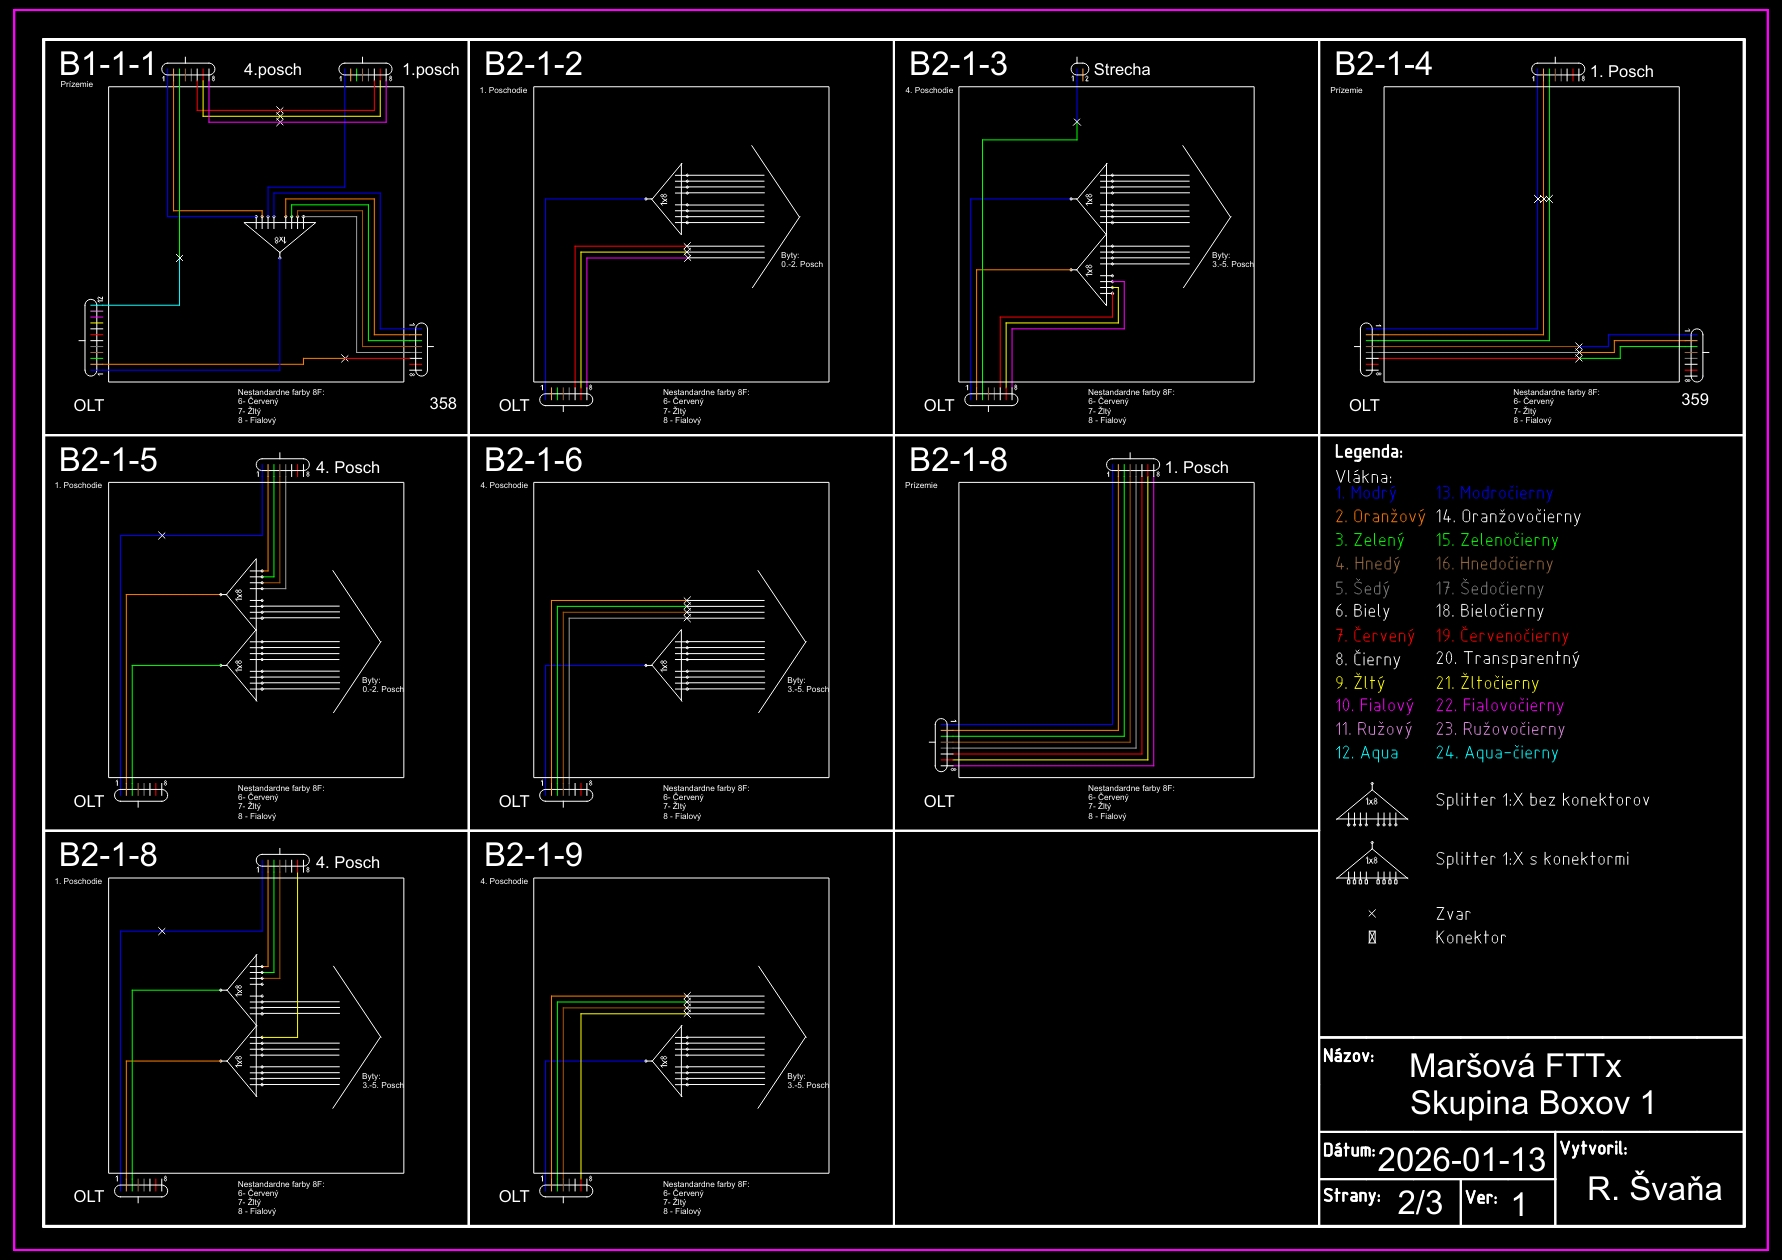Click the '9. Žltý' yellow legend entry

(x=1360, y=683)
